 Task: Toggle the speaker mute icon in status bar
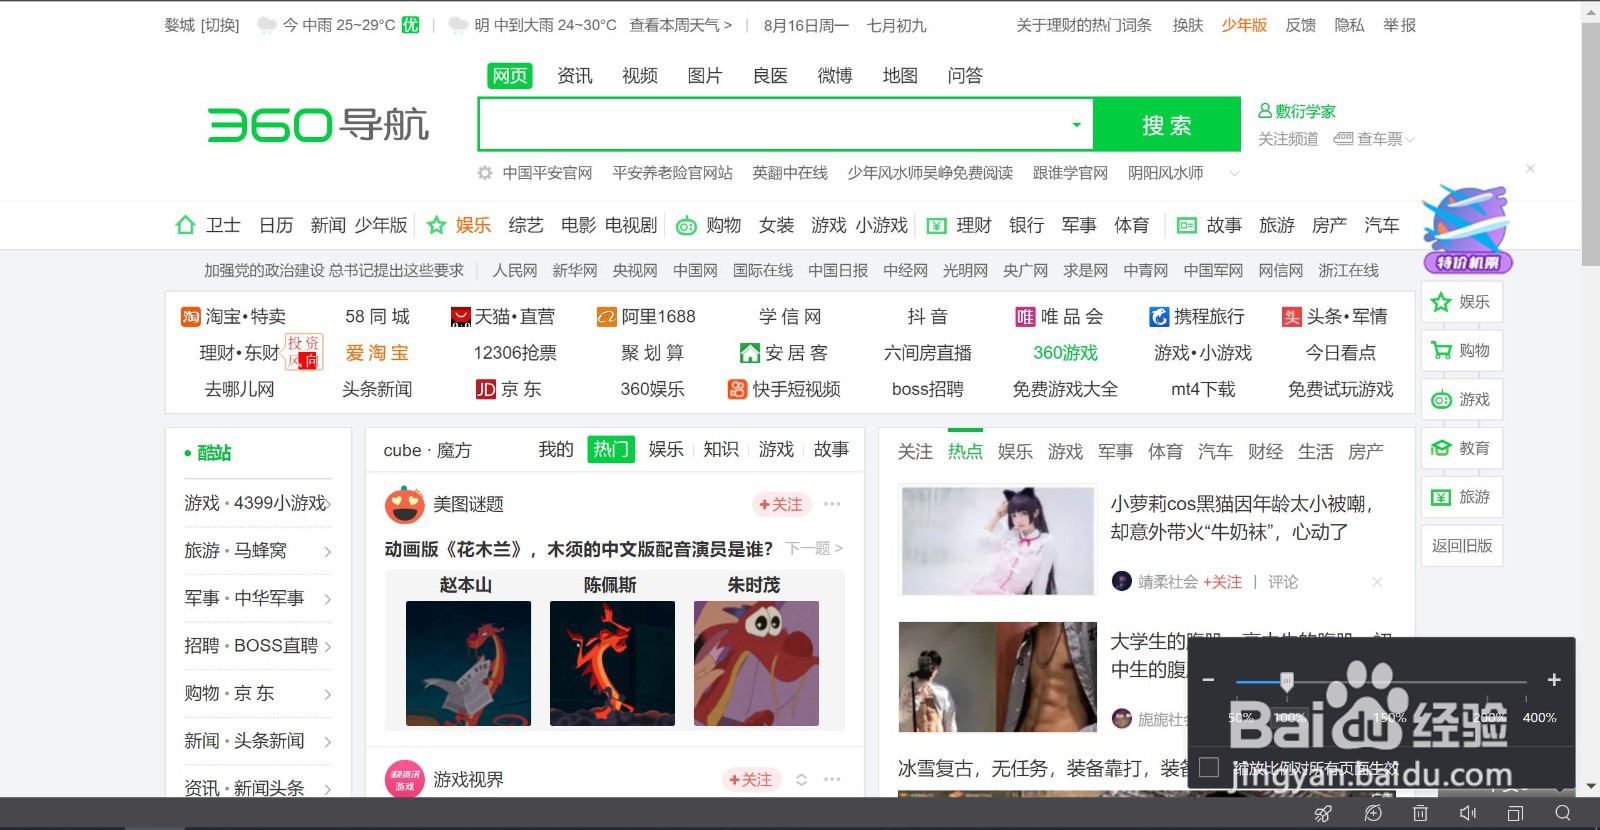tap(1467, 814)
